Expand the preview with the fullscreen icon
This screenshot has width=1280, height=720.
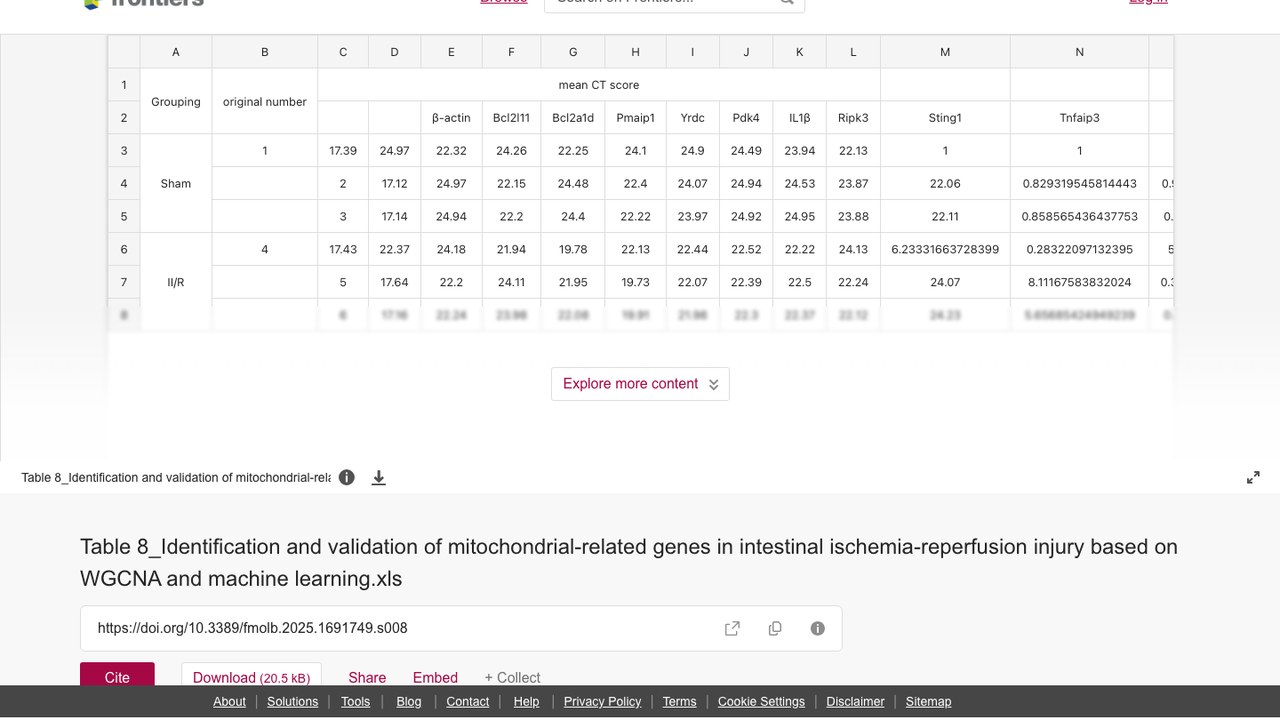1253,478
